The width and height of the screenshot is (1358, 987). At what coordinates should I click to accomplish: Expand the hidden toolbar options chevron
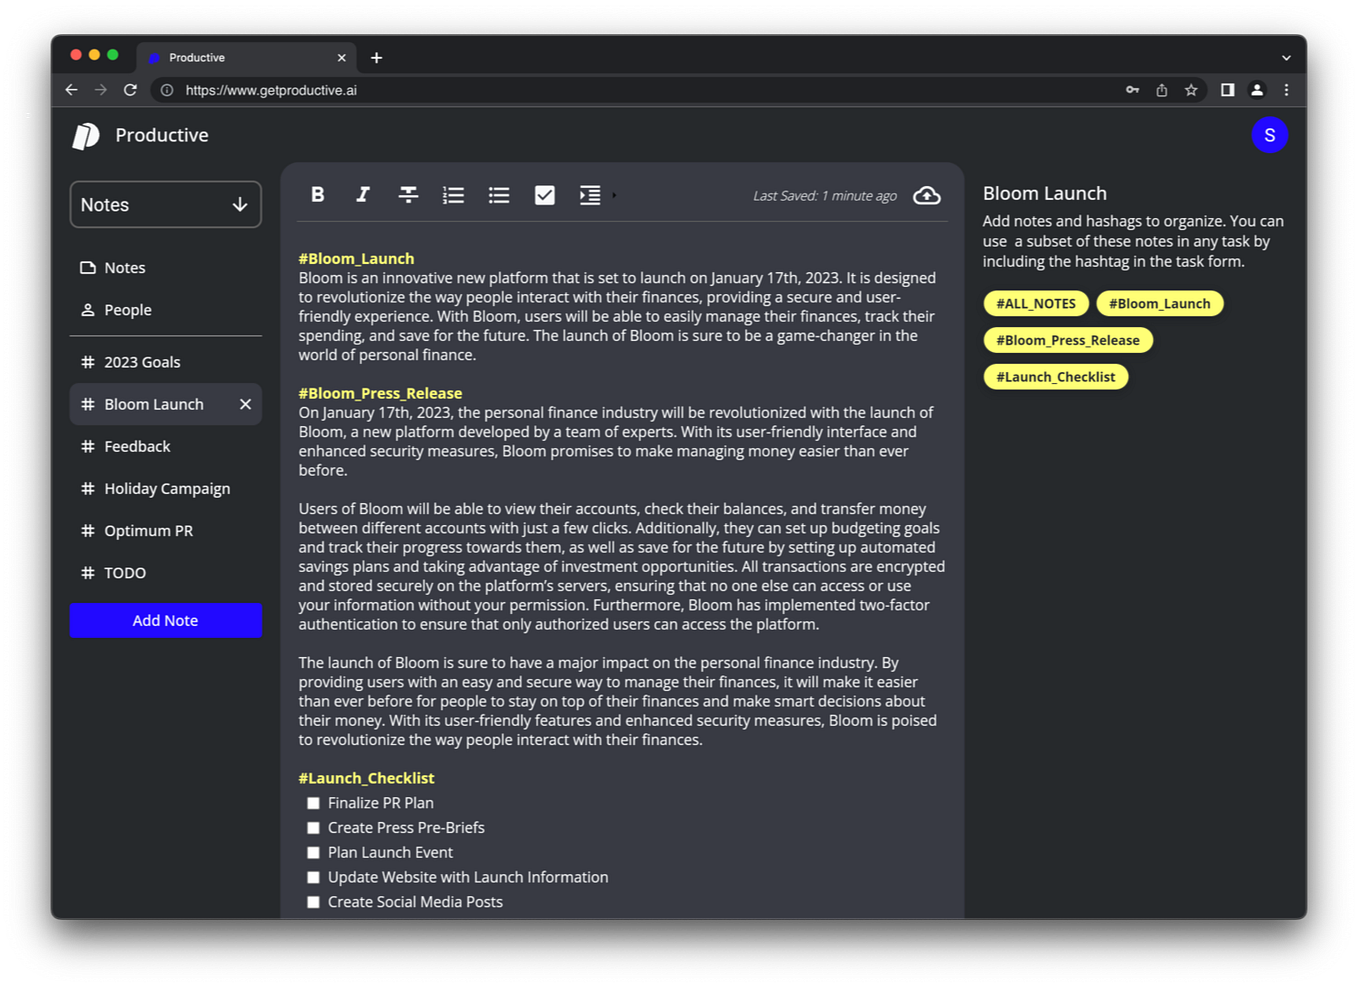point(613,195)
